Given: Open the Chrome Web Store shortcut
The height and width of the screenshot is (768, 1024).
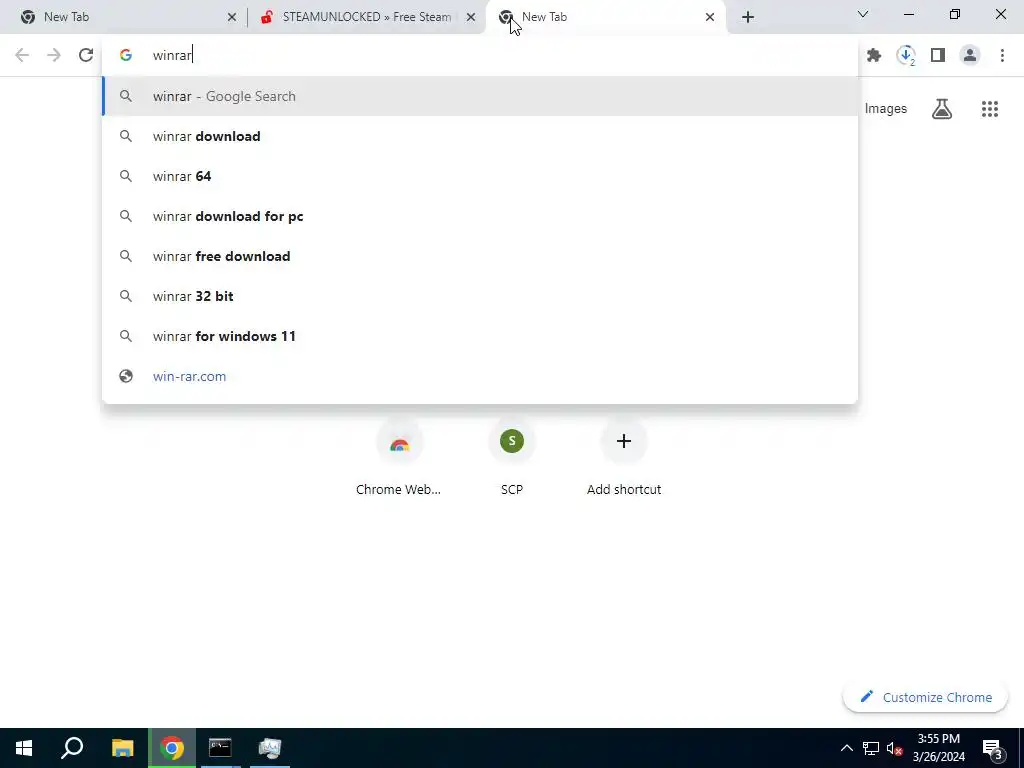Looking at the screenshot, I should 399,457.
